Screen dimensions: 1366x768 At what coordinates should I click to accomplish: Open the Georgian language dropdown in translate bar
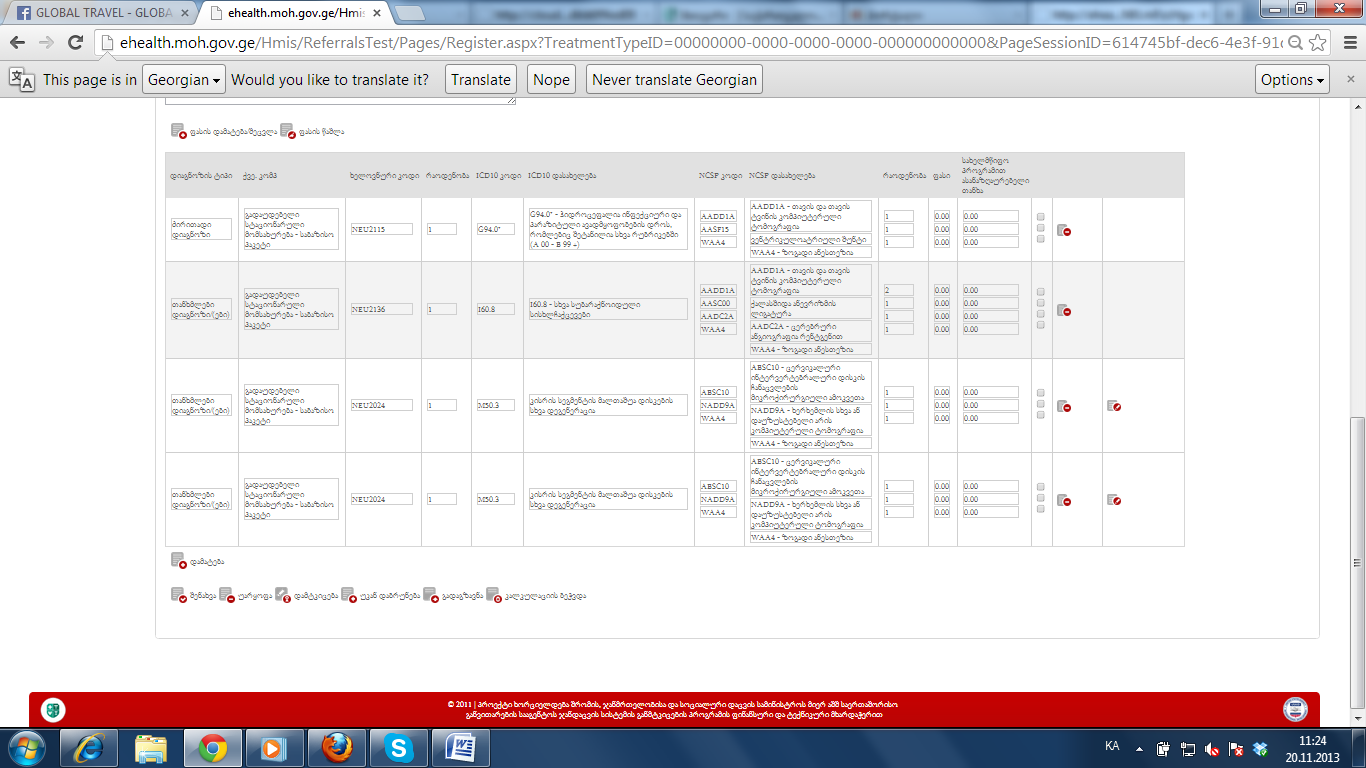point(184,80)
